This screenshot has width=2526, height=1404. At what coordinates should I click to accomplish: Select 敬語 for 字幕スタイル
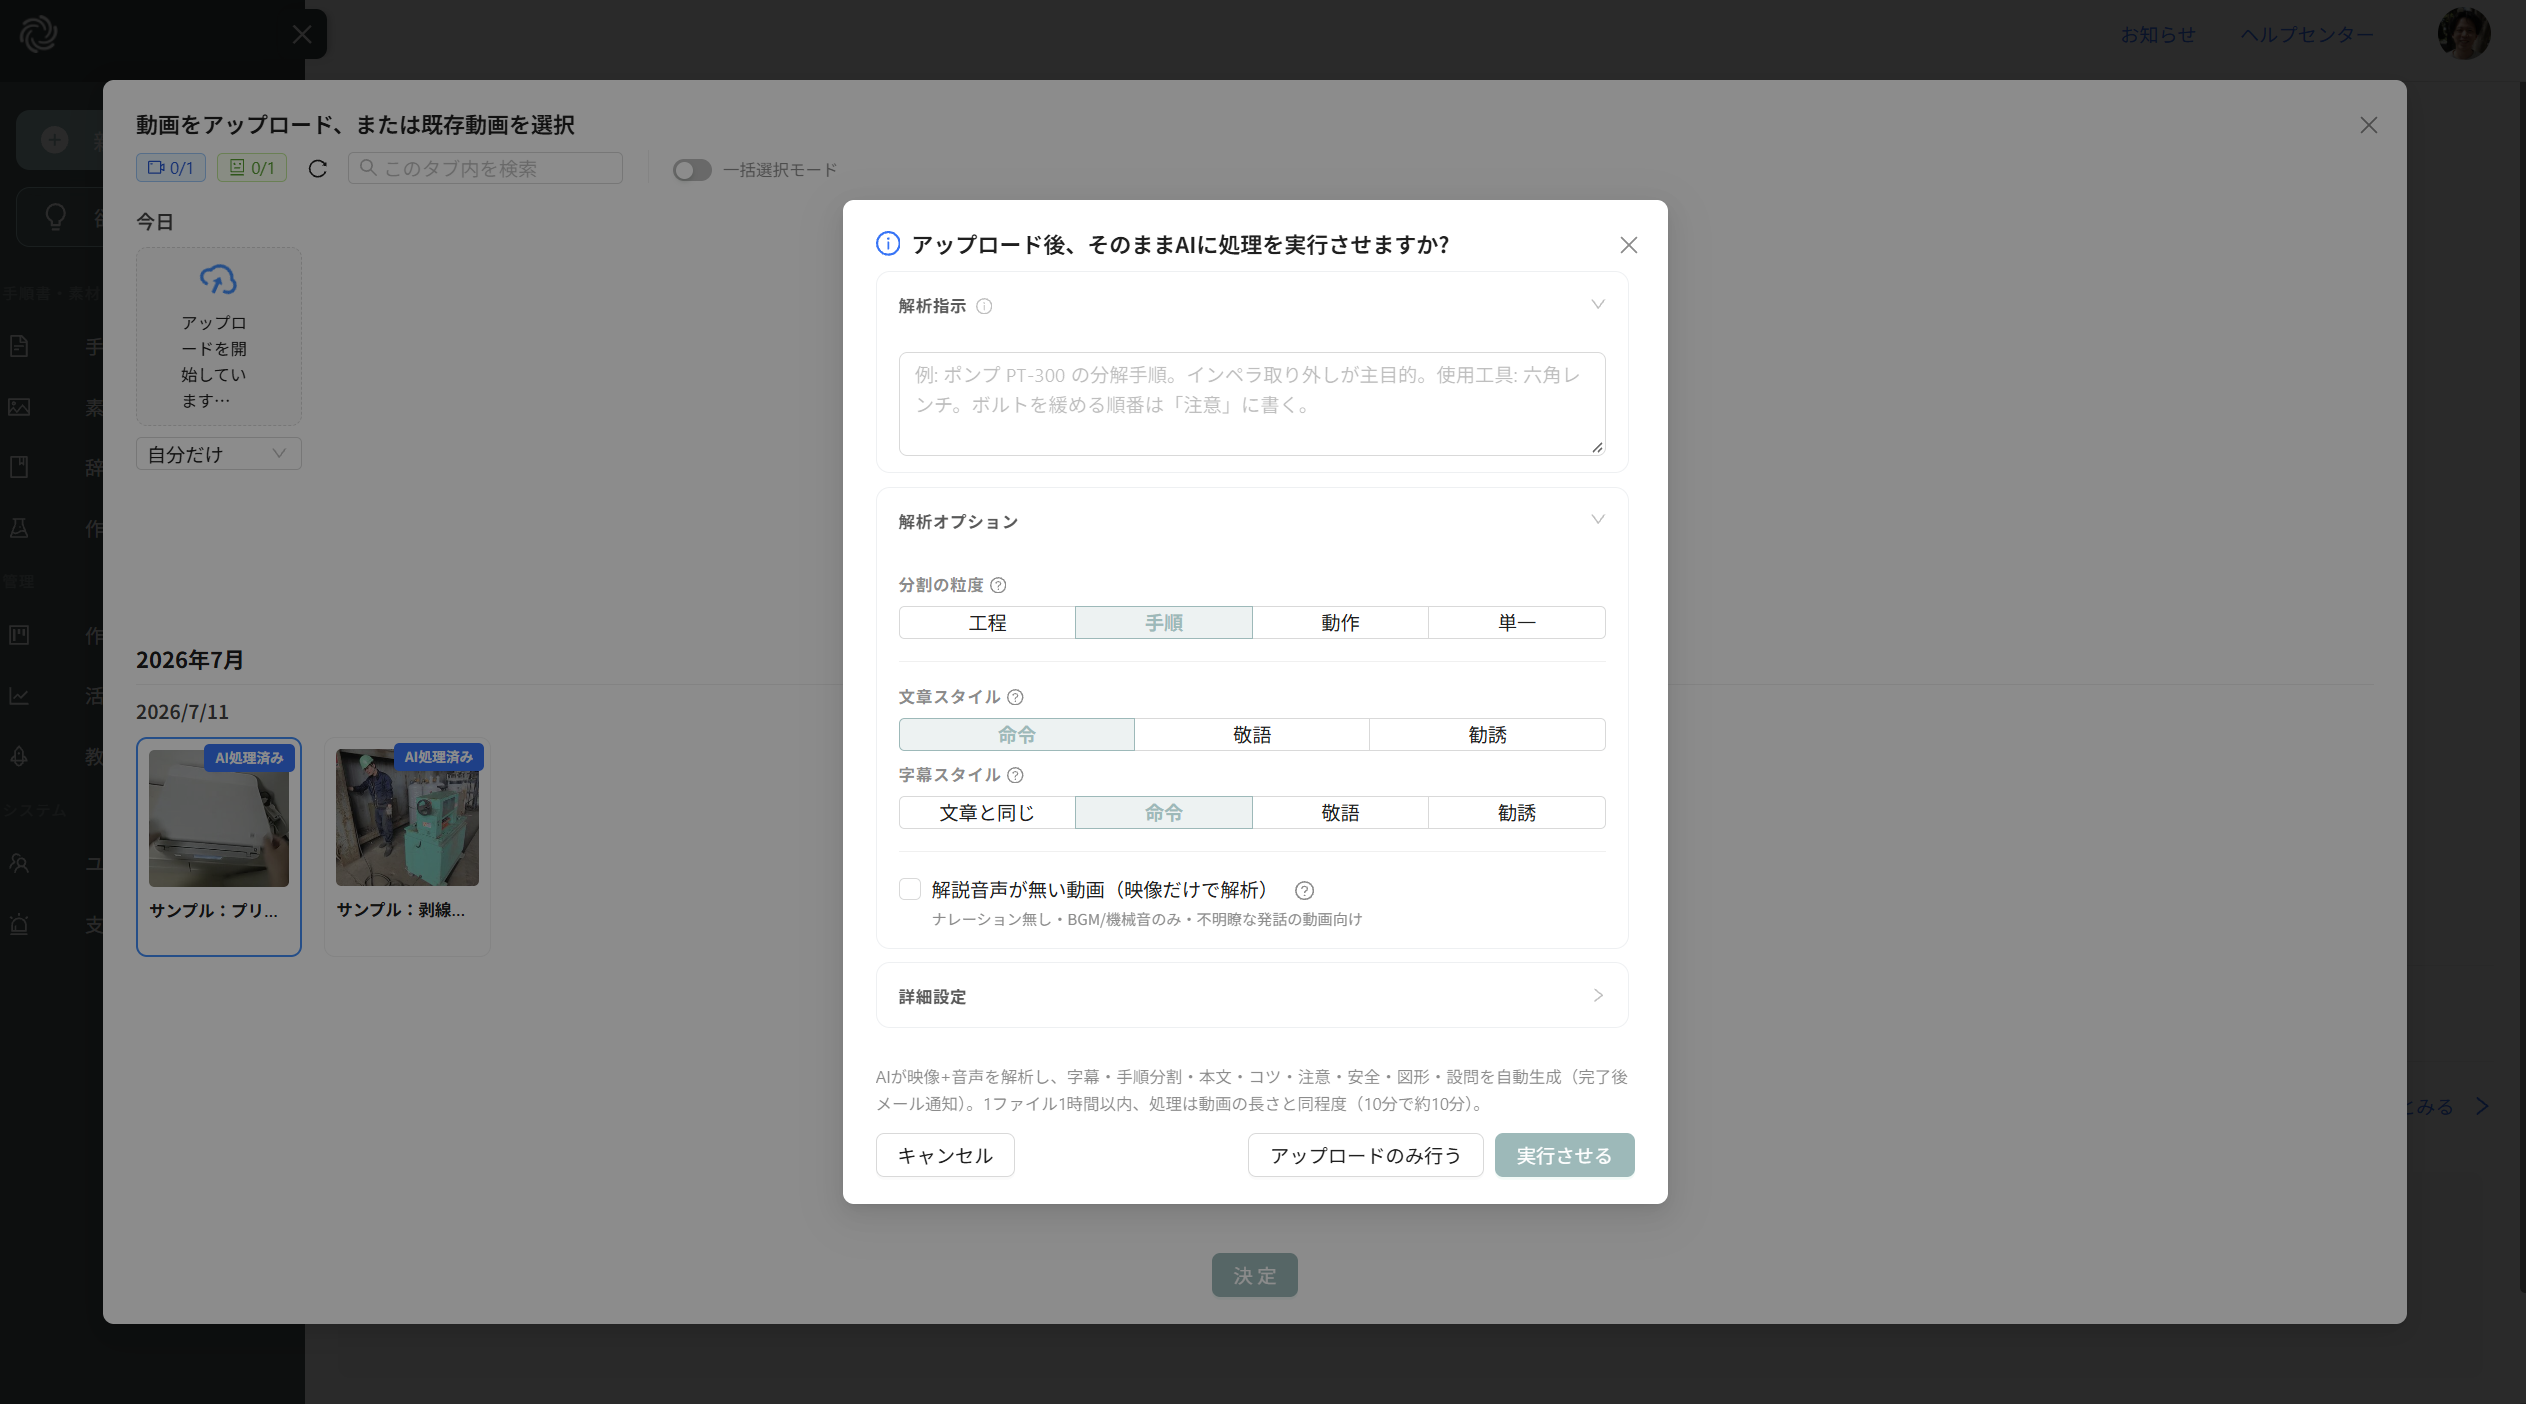[x=1340, y=813]
